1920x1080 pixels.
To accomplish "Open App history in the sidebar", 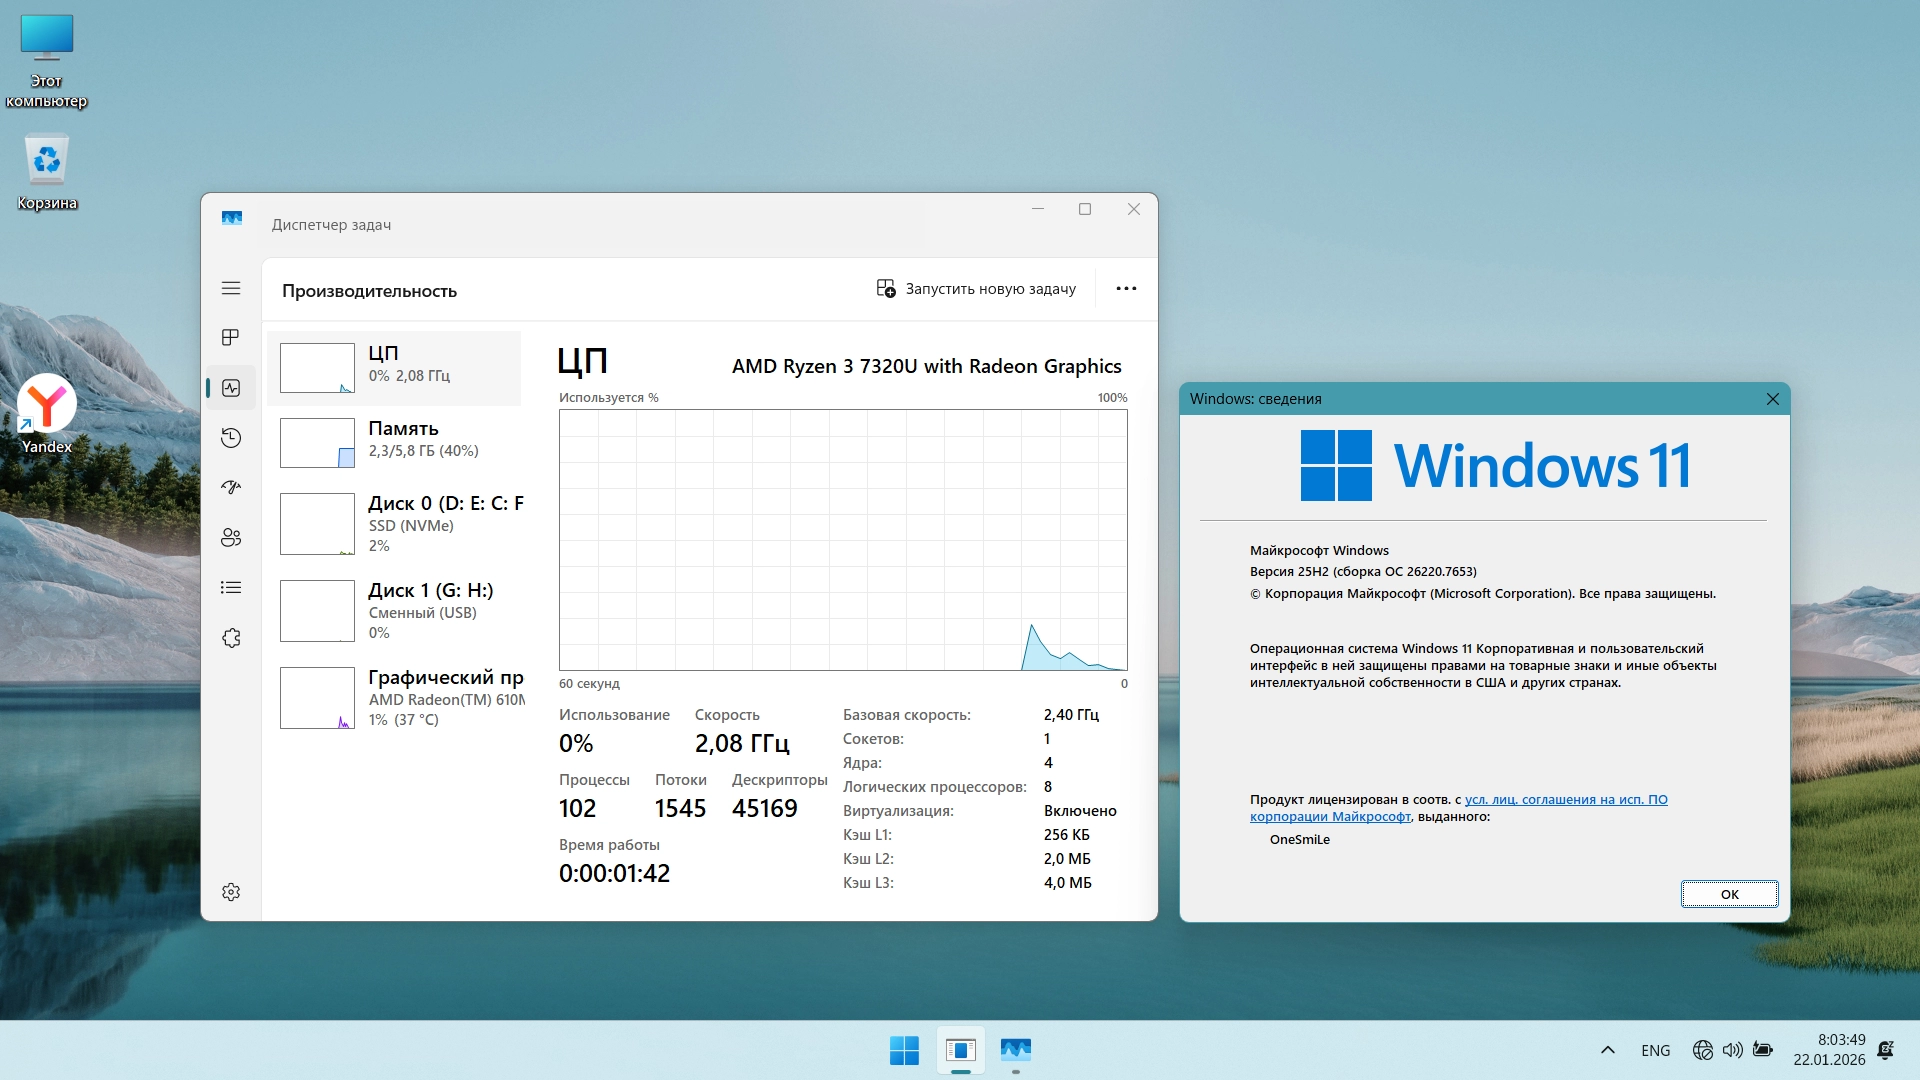I will 231,438.
